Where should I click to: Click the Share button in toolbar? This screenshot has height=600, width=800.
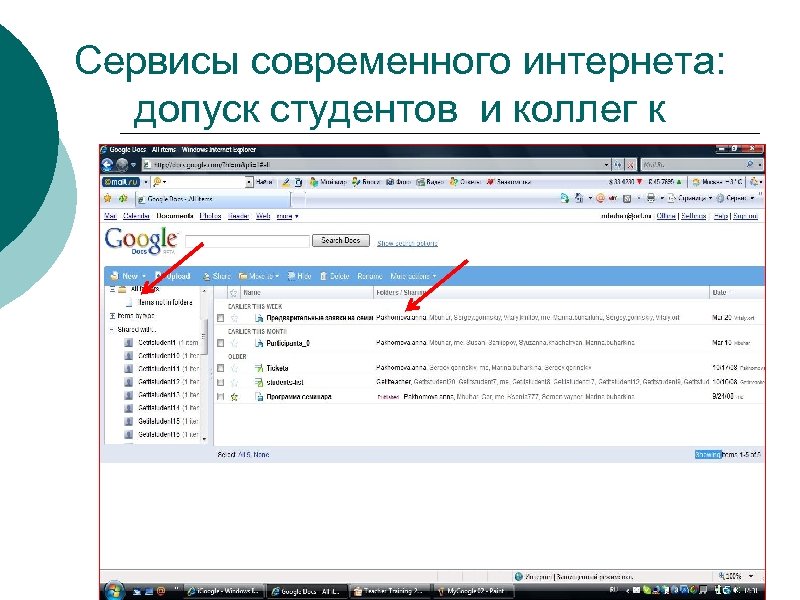pyautogui.click(x=217, y=276)
